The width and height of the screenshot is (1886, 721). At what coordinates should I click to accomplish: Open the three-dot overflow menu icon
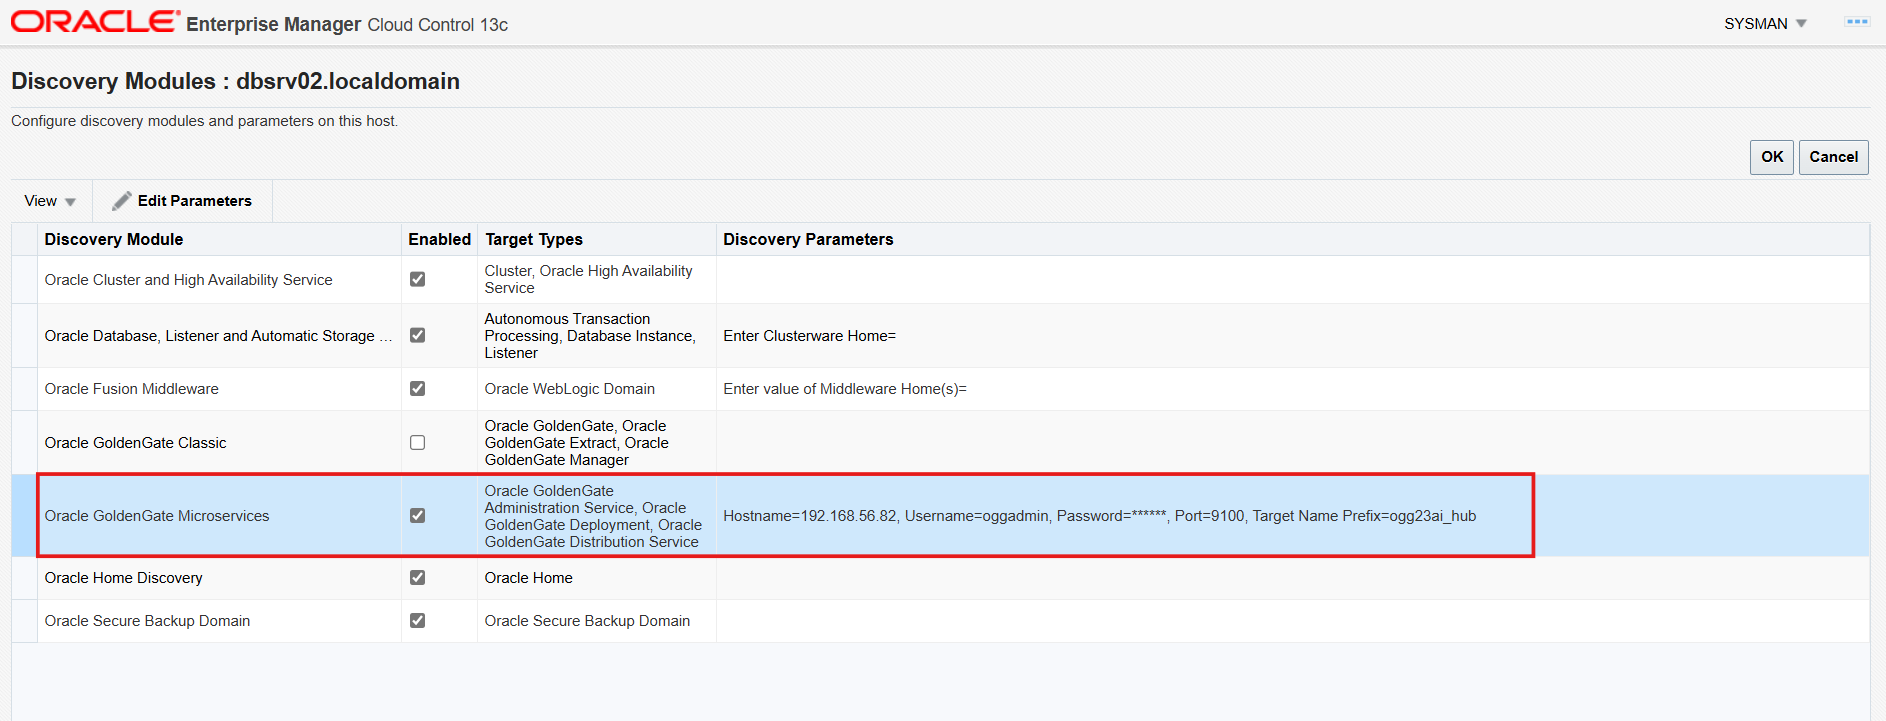pos(1857,22)
